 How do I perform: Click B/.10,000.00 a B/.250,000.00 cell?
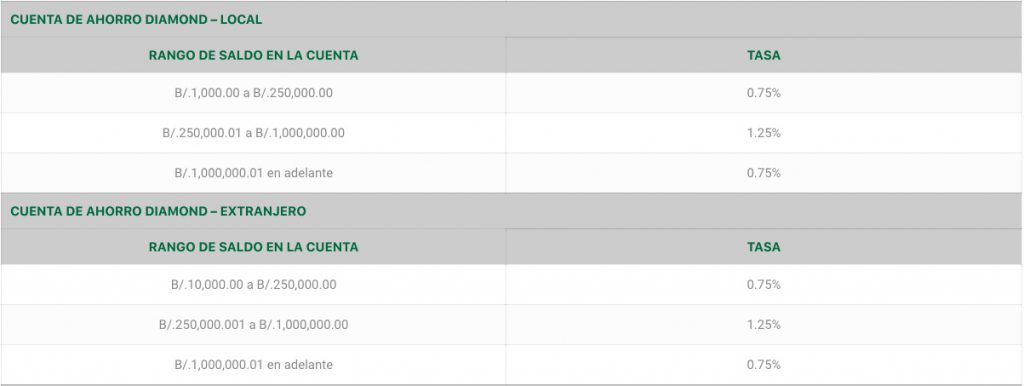[x=253, y=285]
